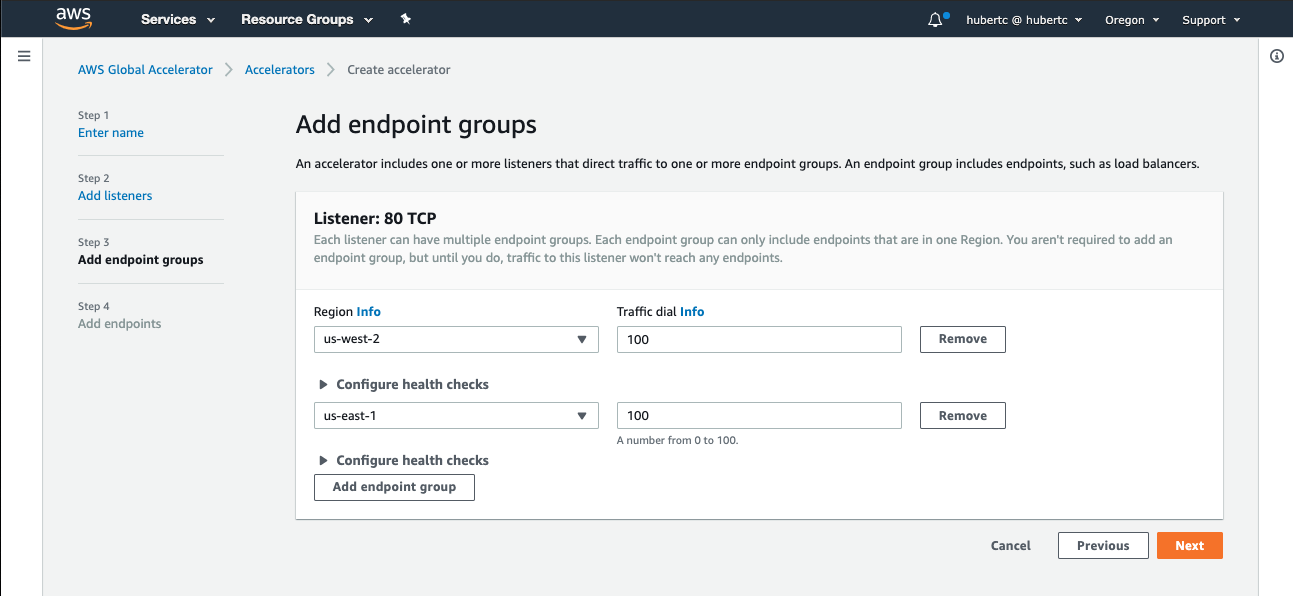Open the notifications bell
Image resolution: width=1293 pixels, height=596 pixels.
936,20
